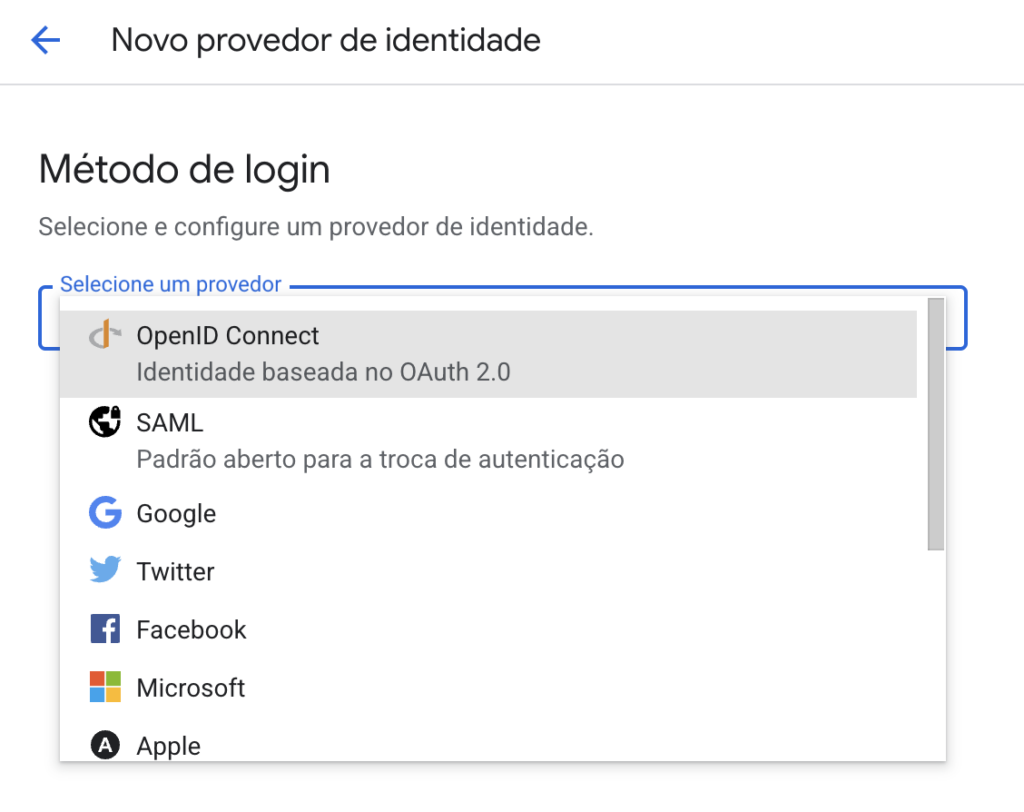Screen dimensions: 1024x812
Task: Select Google as login provider
Action: pyautogui.click(x=176, y=514)
